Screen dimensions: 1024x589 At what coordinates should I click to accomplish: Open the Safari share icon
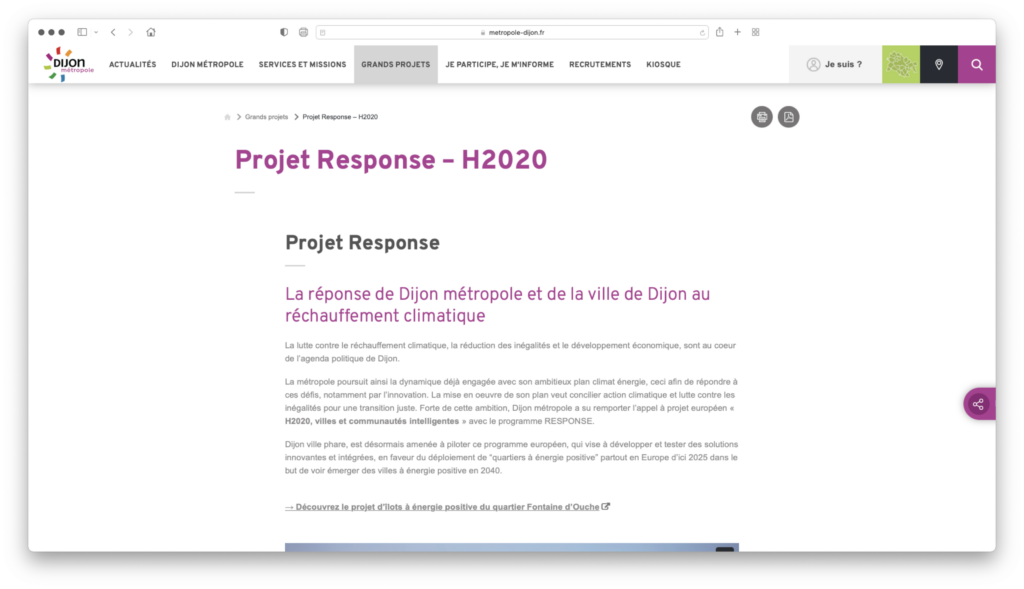point(719,31)
